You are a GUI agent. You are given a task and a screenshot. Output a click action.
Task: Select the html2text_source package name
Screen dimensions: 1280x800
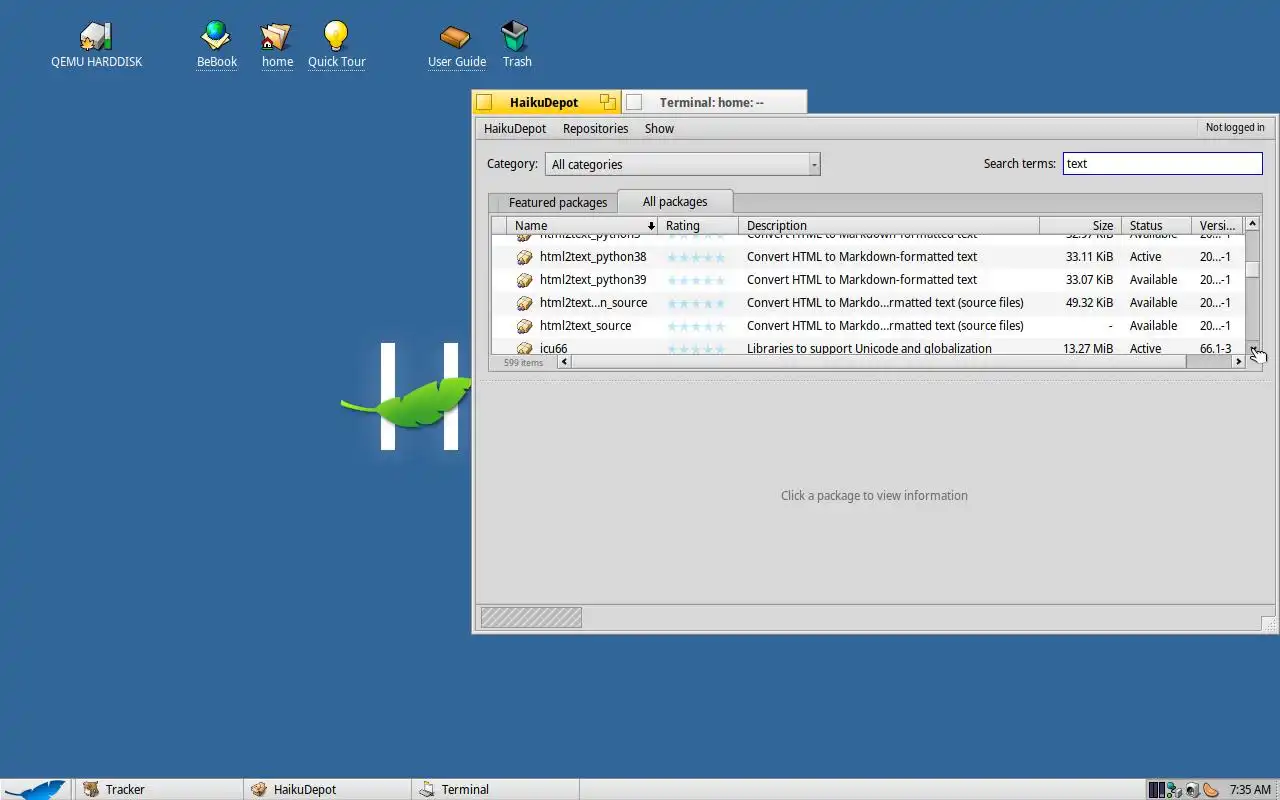point(585,326)
